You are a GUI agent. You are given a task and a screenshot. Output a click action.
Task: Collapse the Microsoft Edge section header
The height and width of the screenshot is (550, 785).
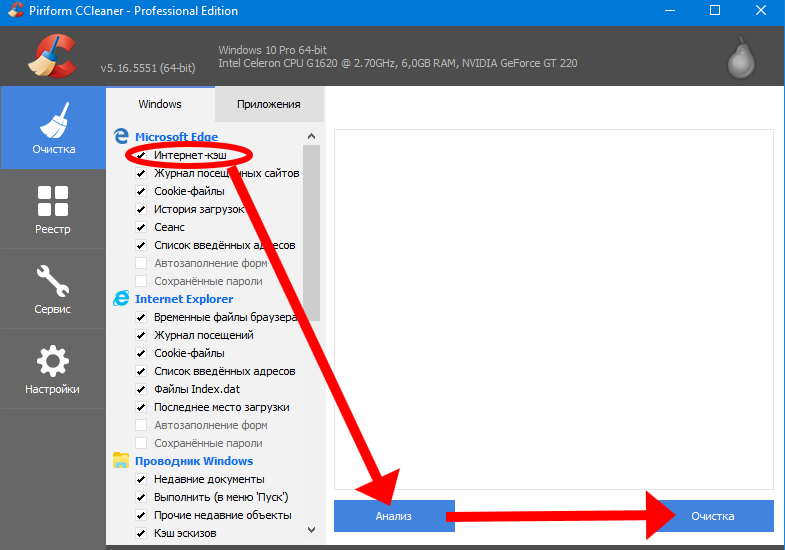point(176,137)
